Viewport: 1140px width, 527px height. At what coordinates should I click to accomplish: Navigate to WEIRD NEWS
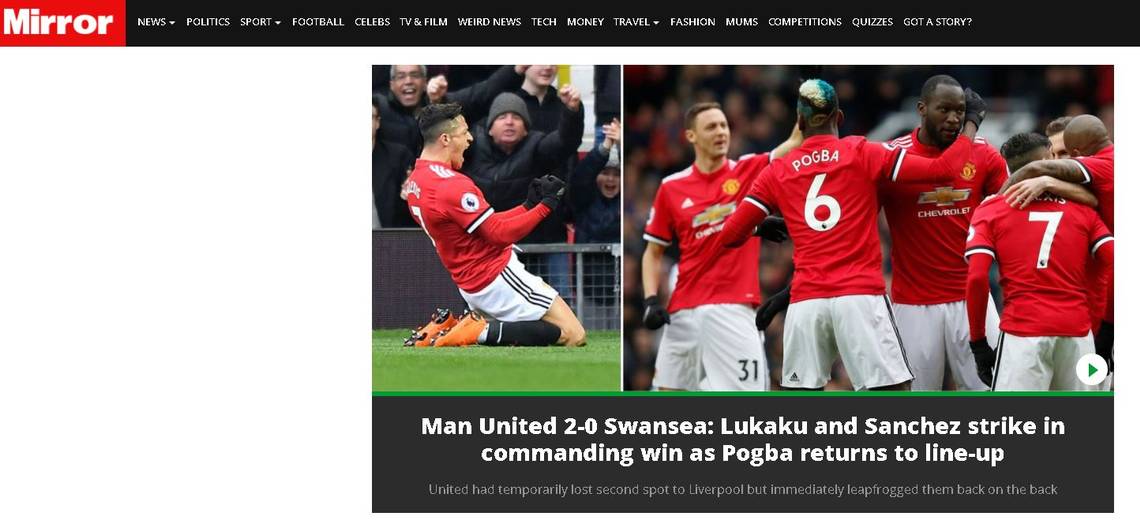[x=489, y=22]
